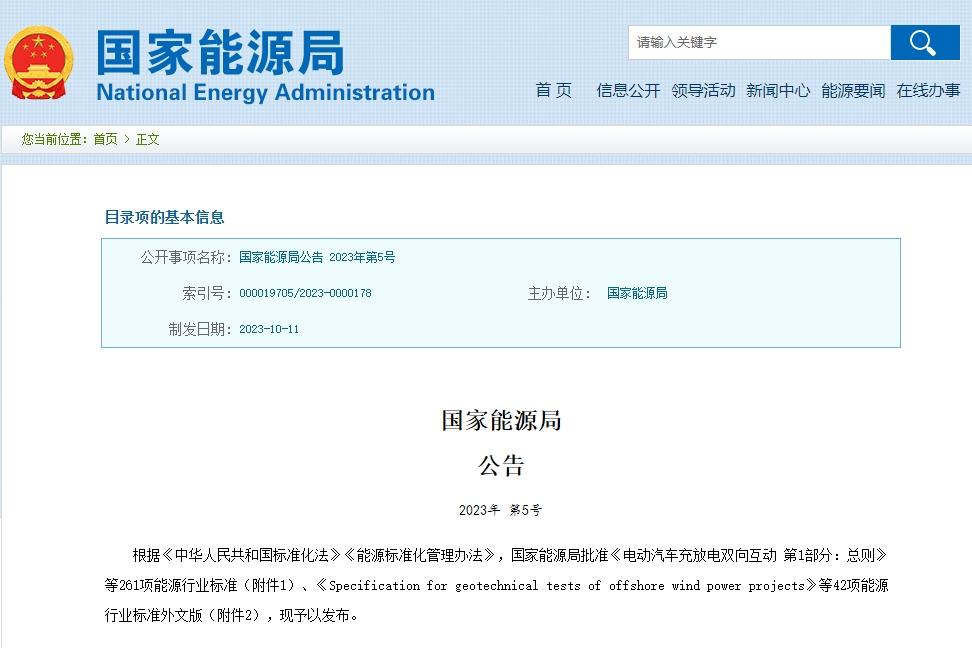This screenshot has width=972, height=648.
Task: Click 国家能源局 next to 主办单位
Action: click(x=636, y=294)
